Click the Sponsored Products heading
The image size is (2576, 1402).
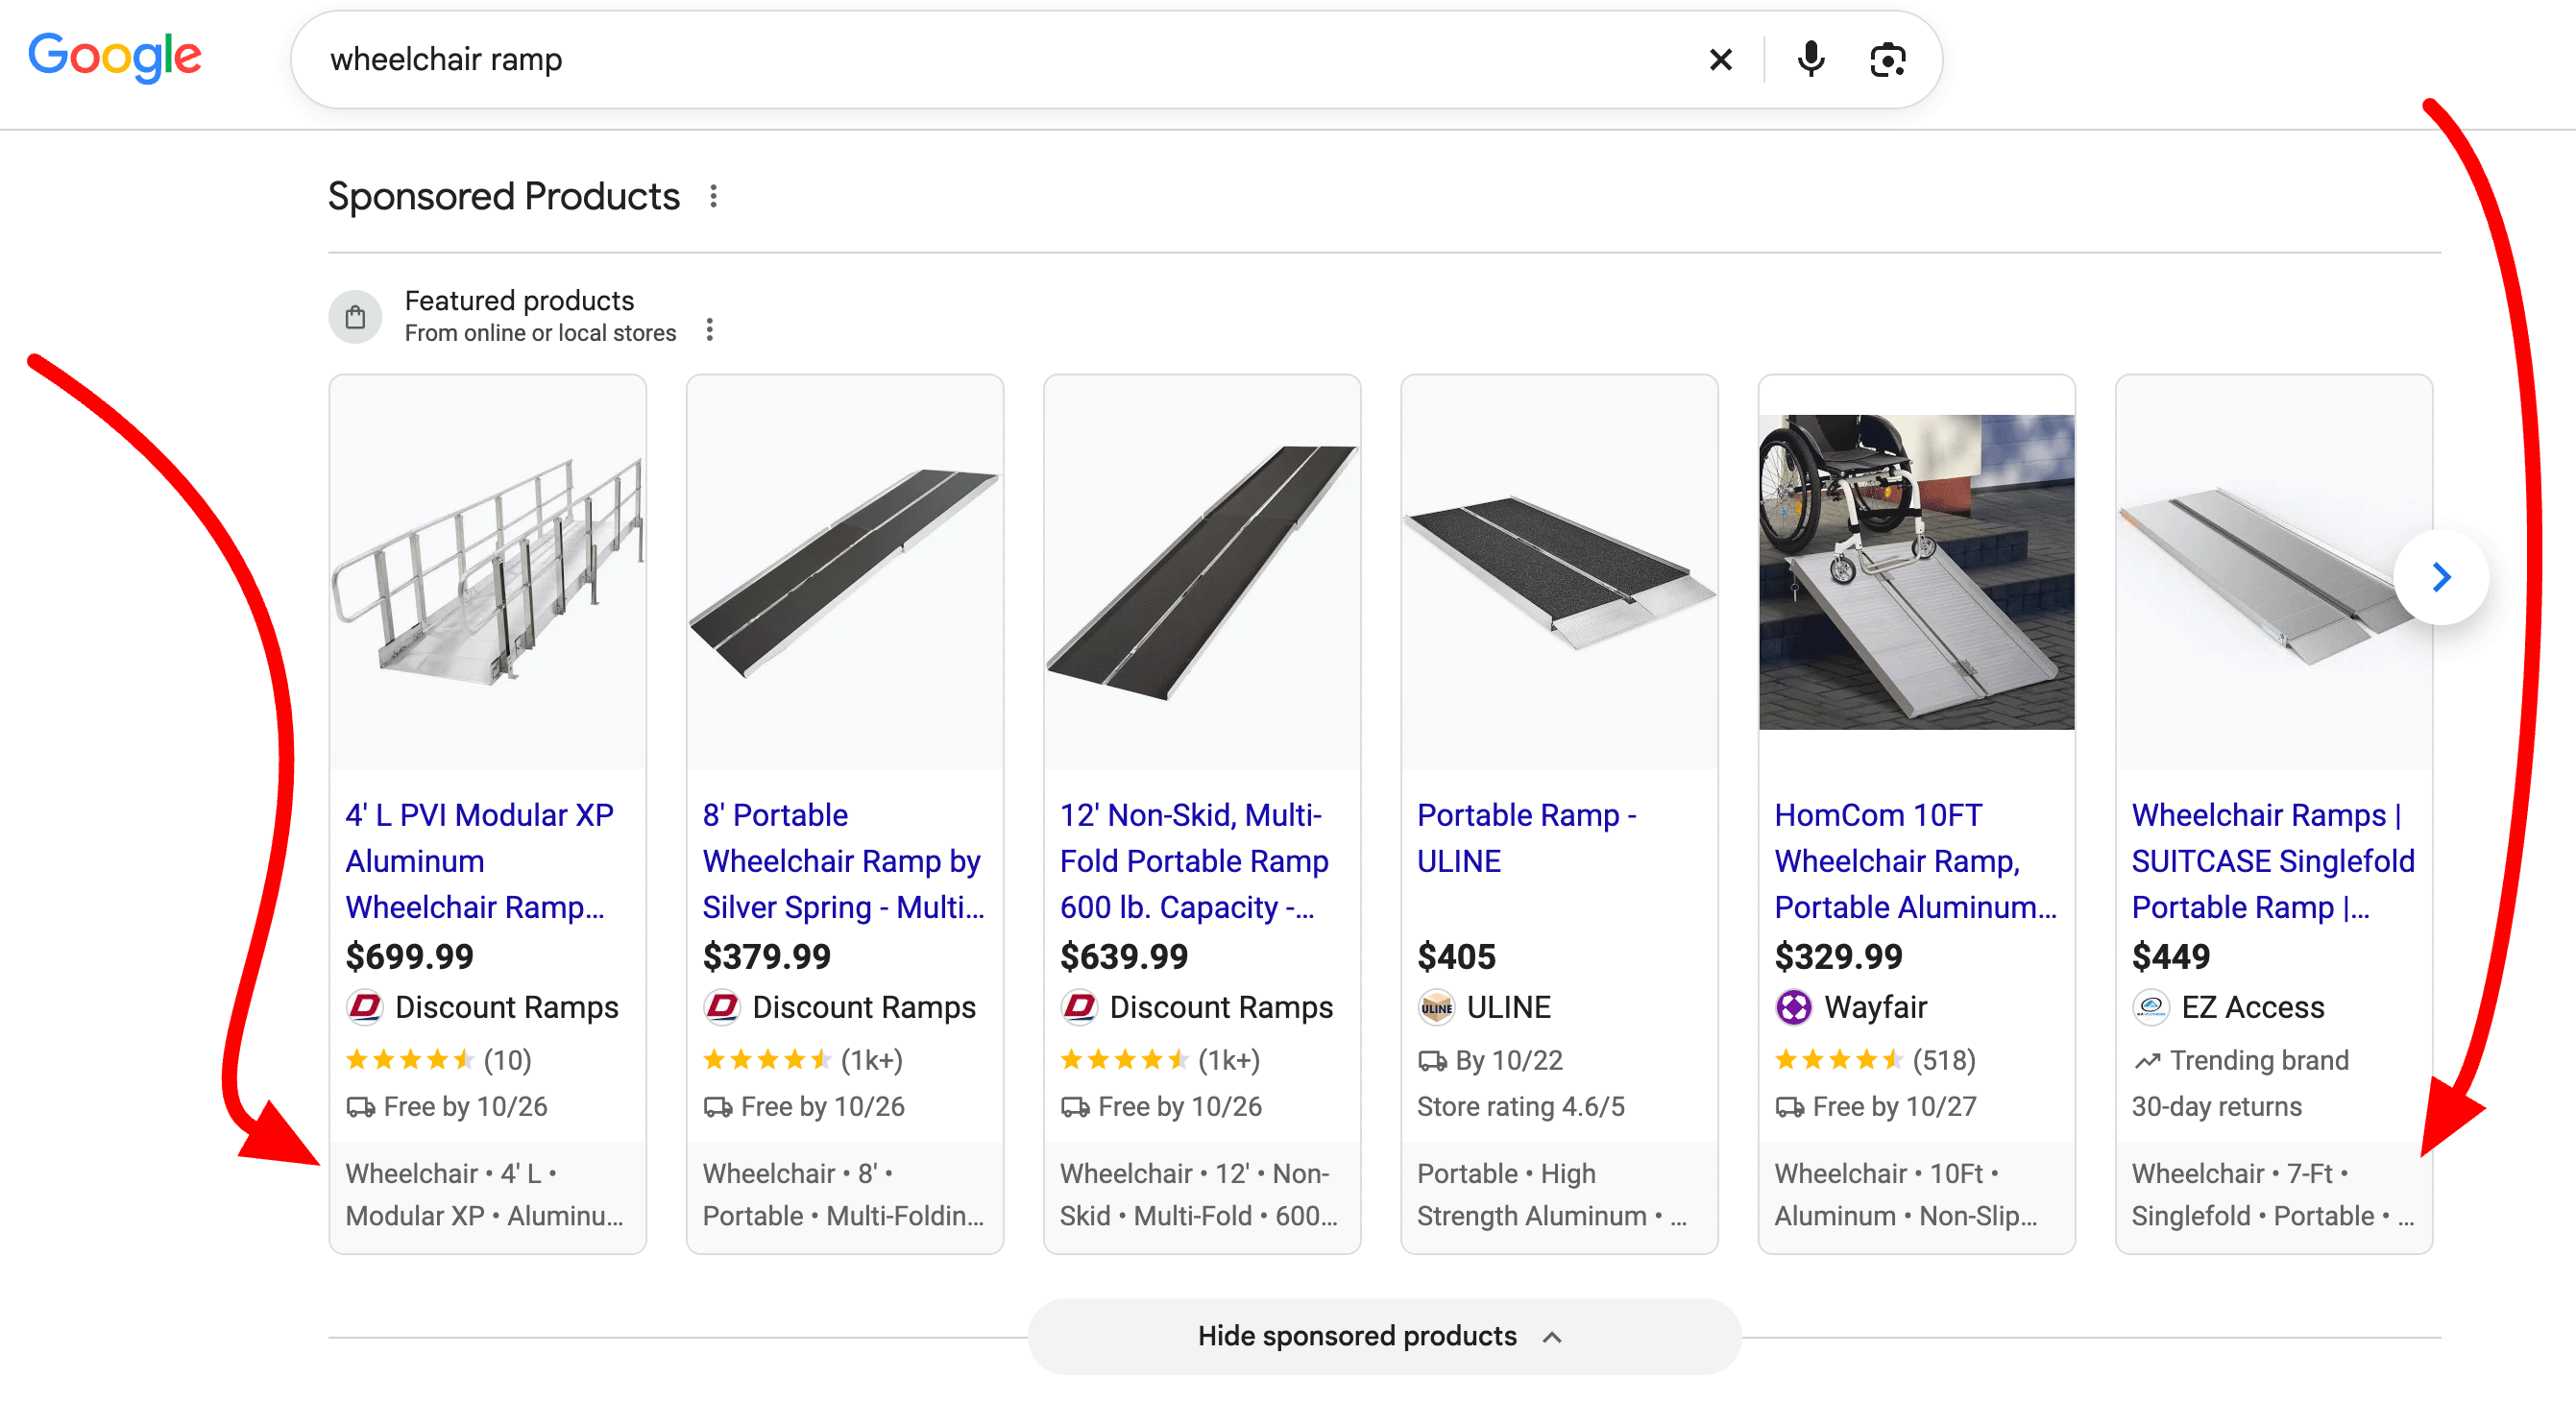[x=504, y=196]
